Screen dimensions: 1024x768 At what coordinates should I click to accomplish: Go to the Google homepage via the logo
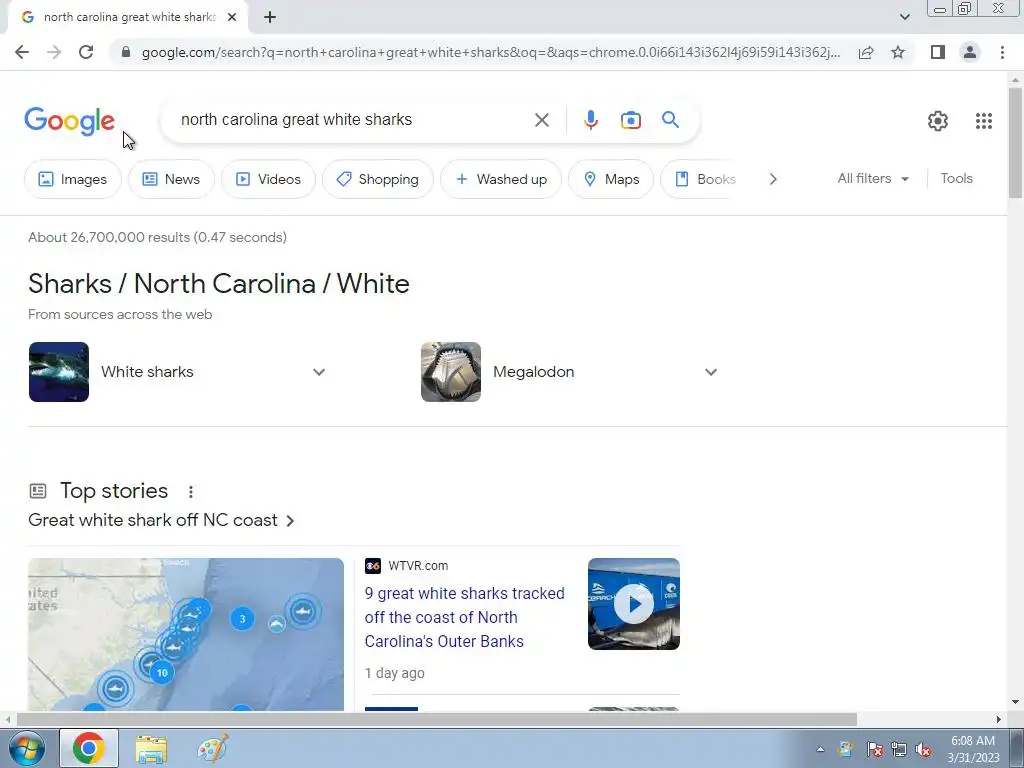click(69, 121)
